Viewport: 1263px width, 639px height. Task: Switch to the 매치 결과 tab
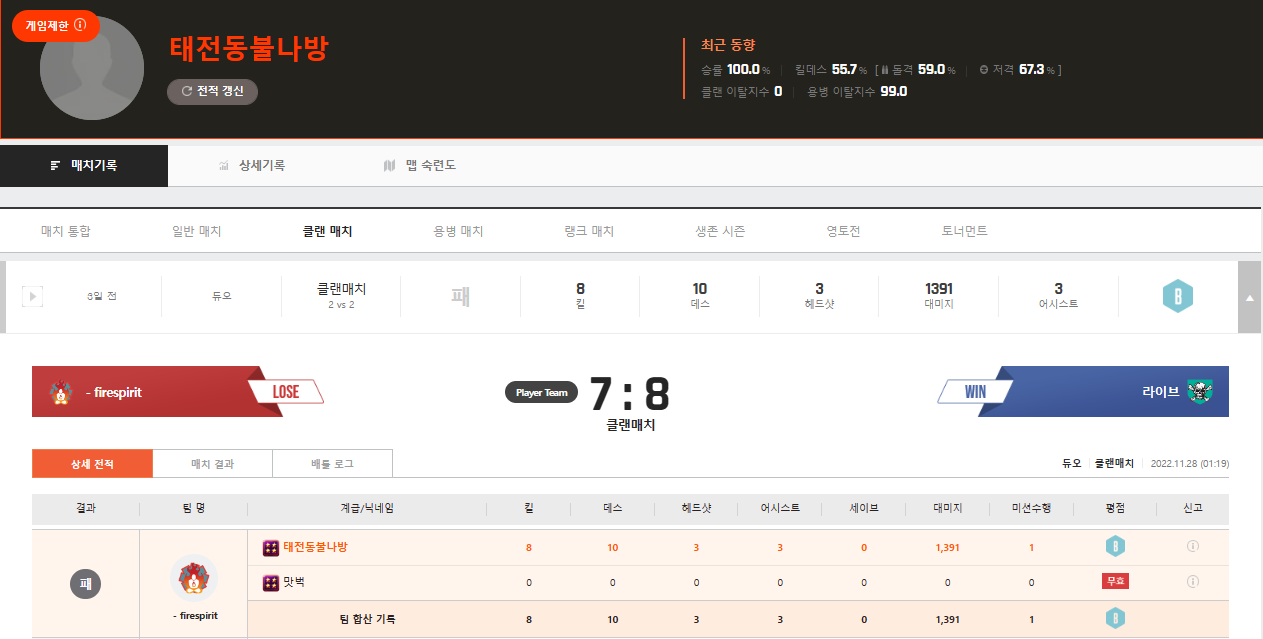212,464
